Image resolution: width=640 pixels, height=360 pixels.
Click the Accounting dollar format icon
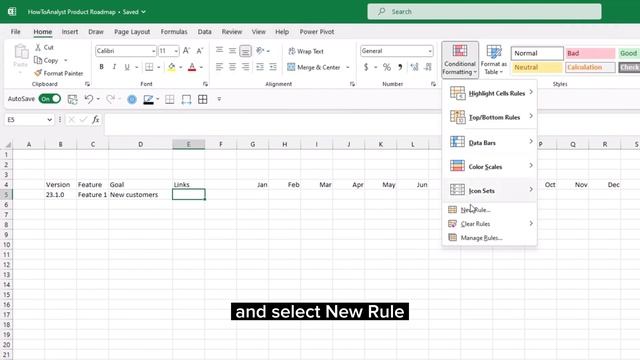366,67
